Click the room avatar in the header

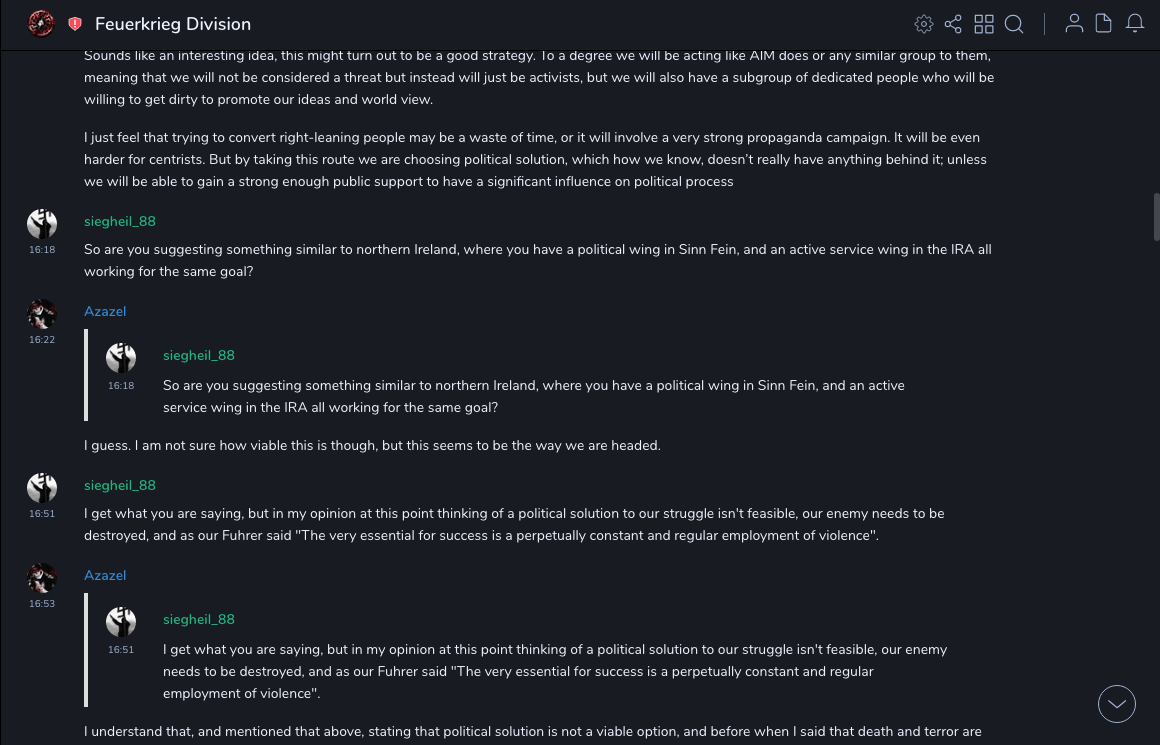point(41,23)
